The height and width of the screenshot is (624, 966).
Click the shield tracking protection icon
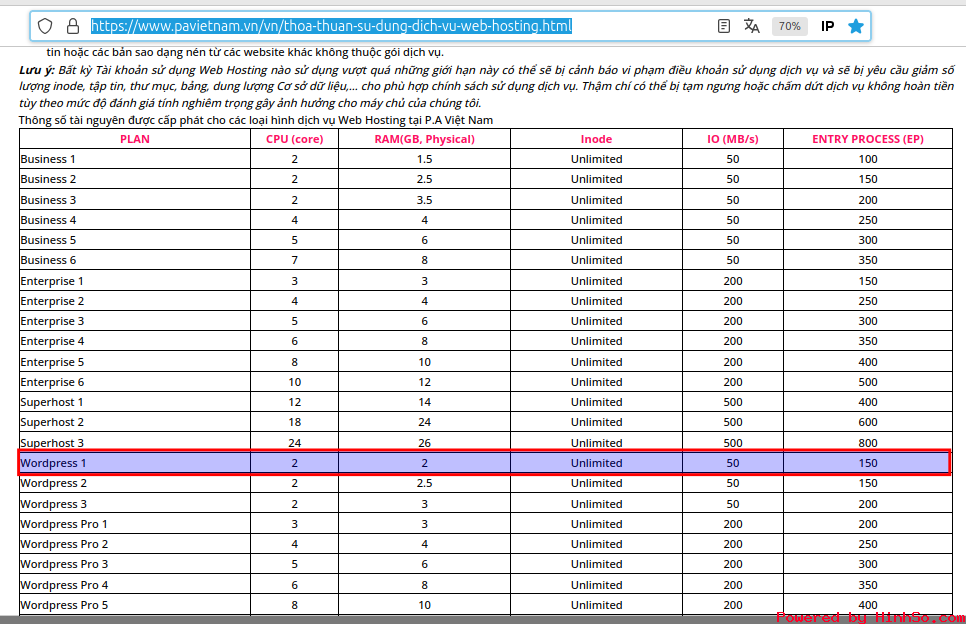point(45,26)
